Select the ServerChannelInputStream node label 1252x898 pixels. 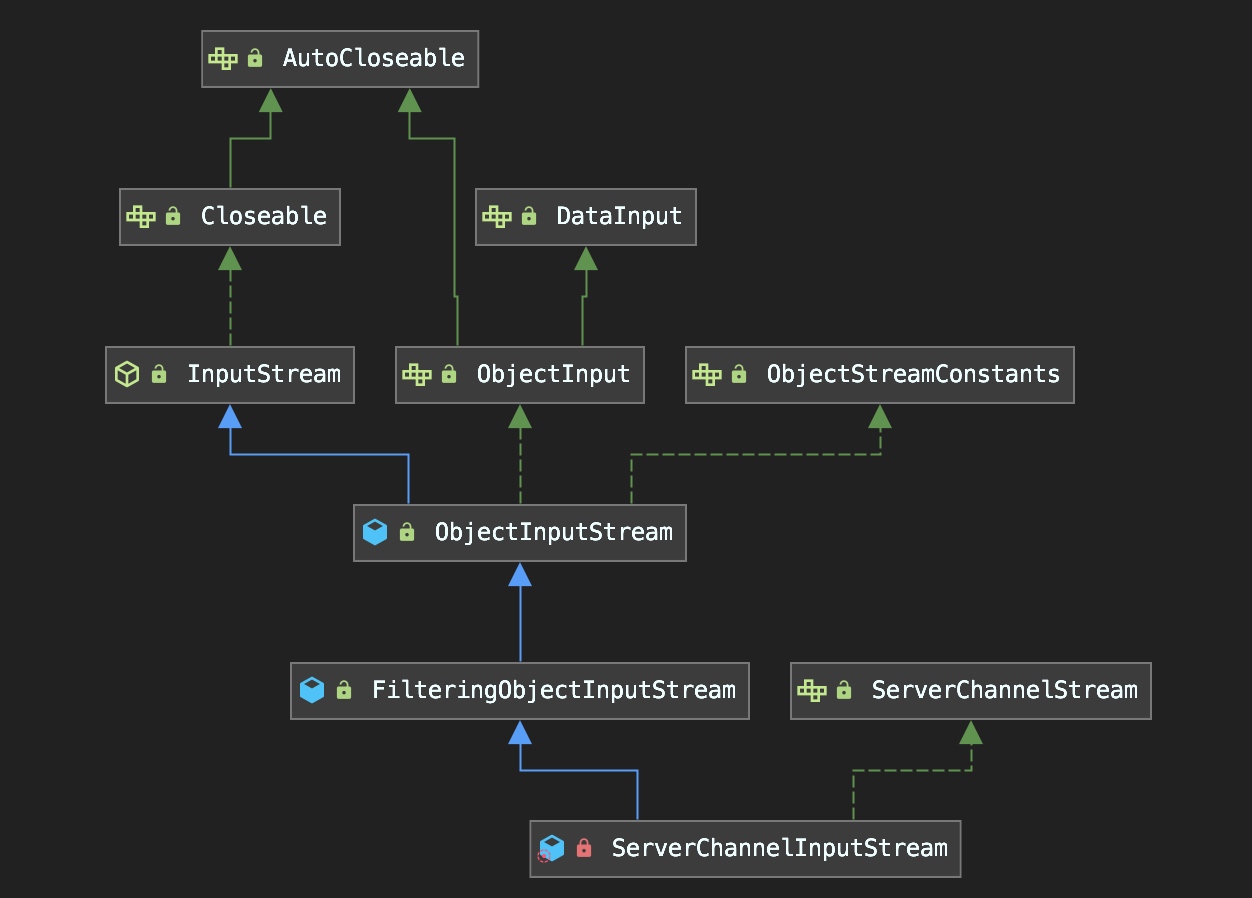(x=780, y=848)
